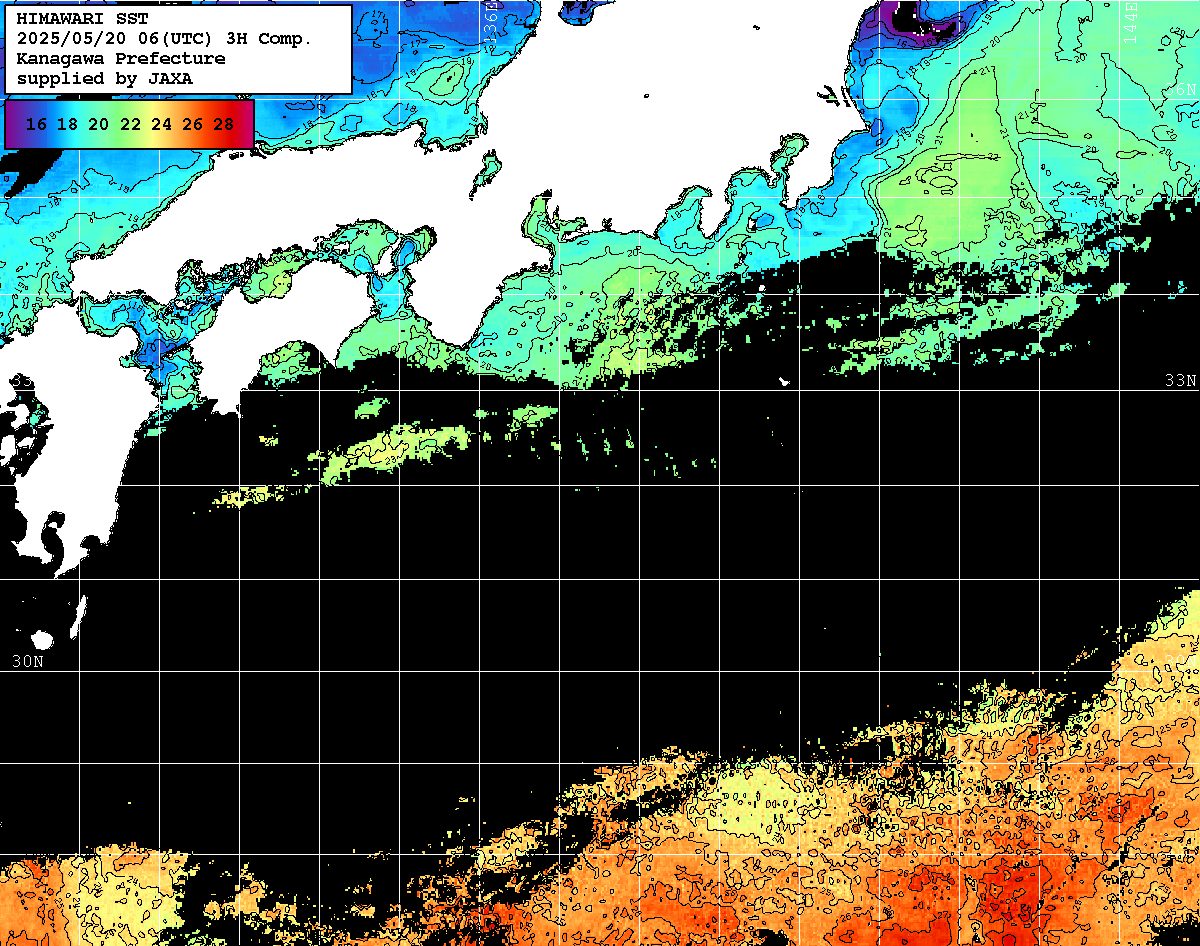Click the date "2025/05/20 06(UTC) 3H Comp."
1200x946 pixels.
pos(164,39)
